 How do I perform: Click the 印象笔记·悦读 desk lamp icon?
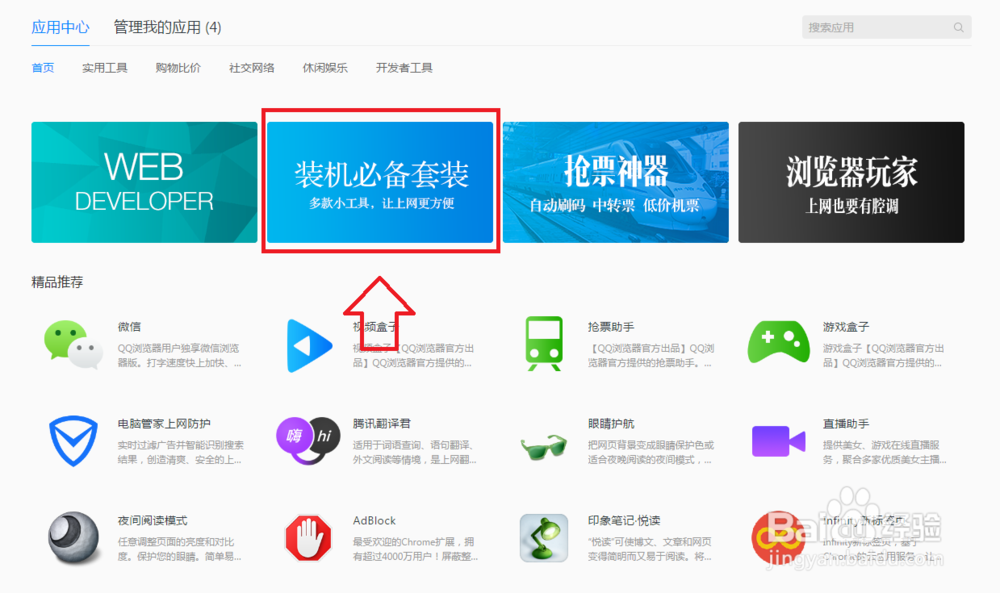(544, 537)
